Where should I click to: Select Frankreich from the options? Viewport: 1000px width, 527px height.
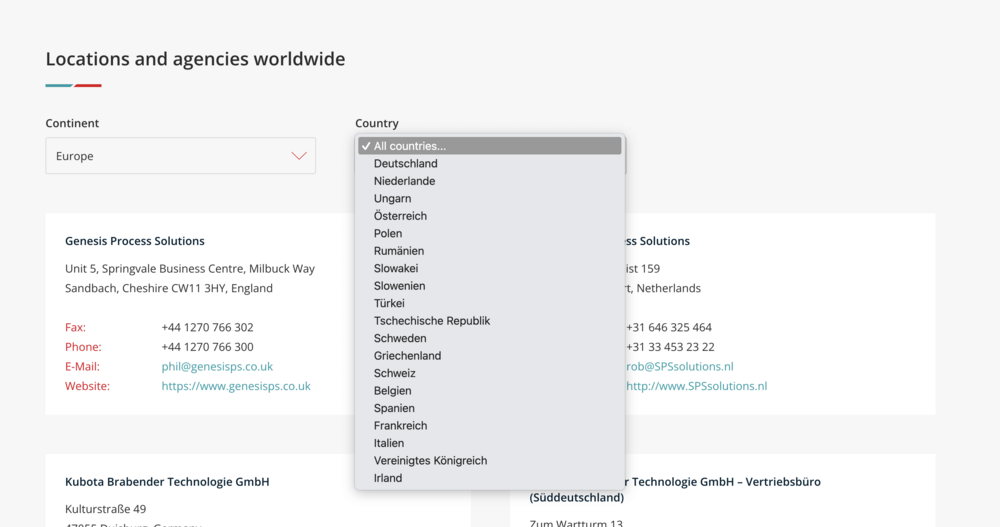pos(401,426)
